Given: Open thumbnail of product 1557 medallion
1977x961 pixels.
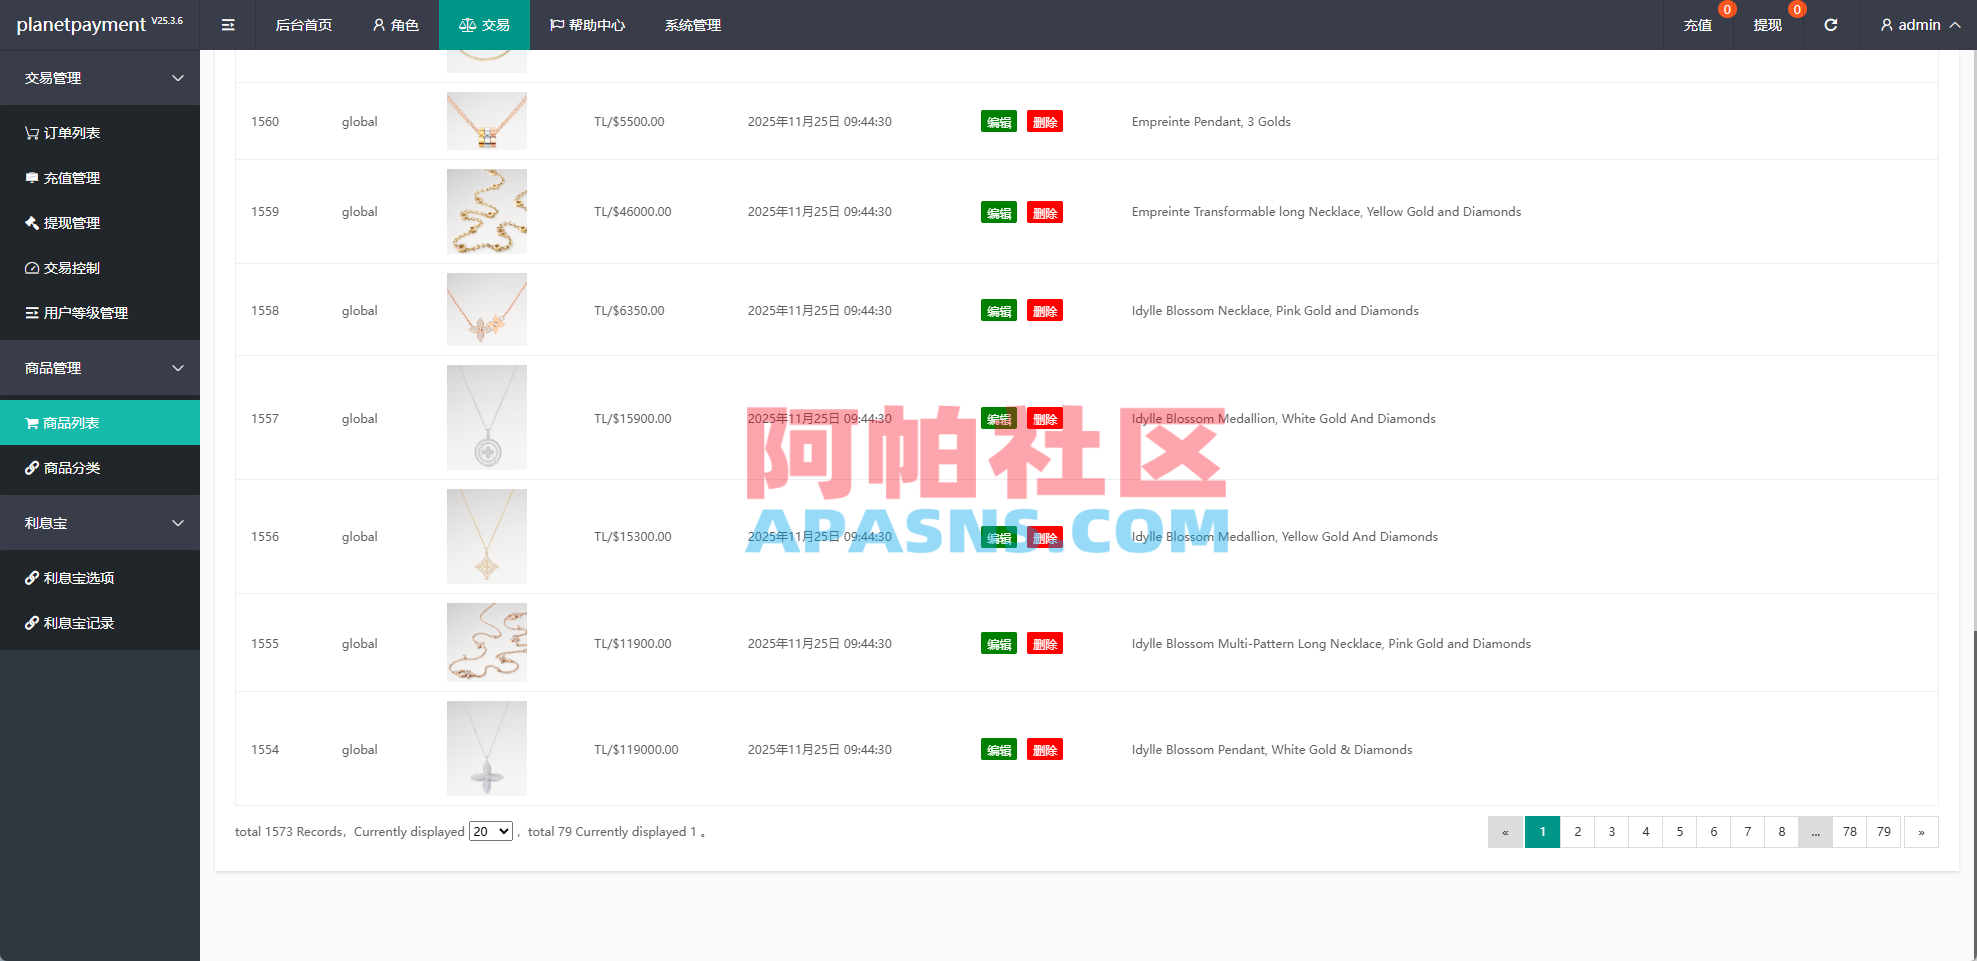Looking at the screenshot, I should point(487,417).
